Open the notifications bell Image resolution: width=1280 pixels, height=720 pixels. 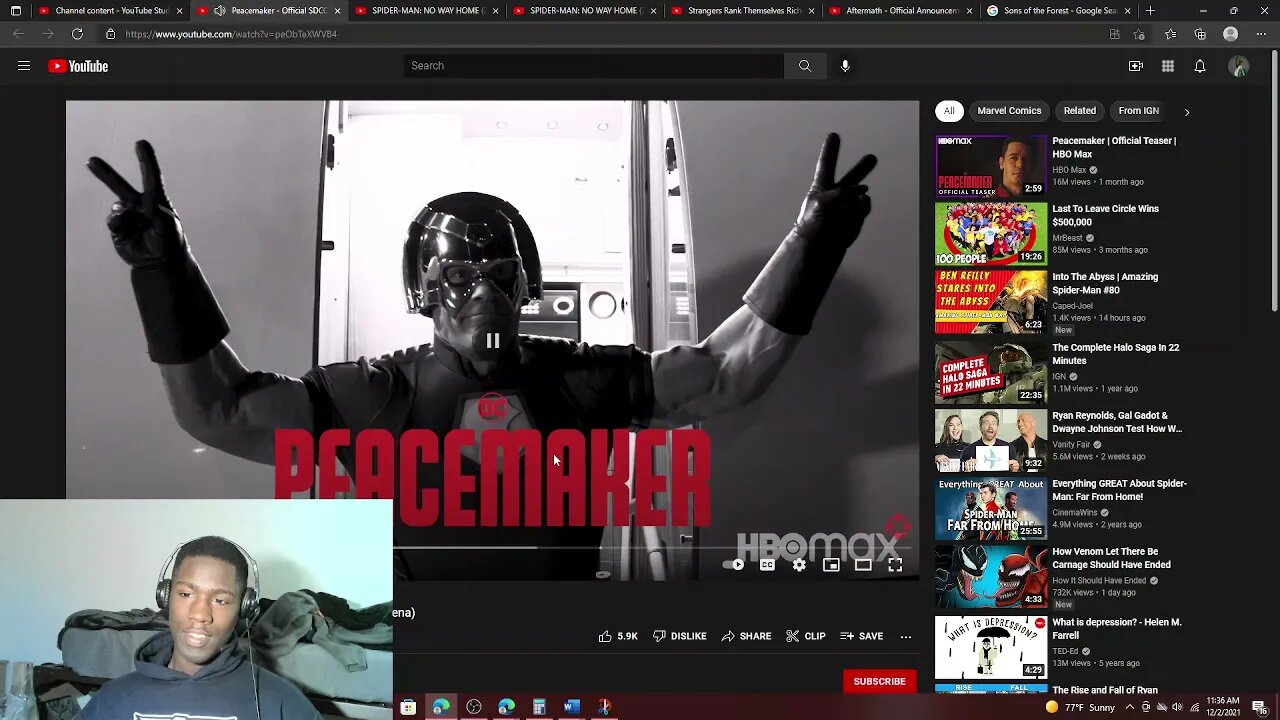(1200, 66)
